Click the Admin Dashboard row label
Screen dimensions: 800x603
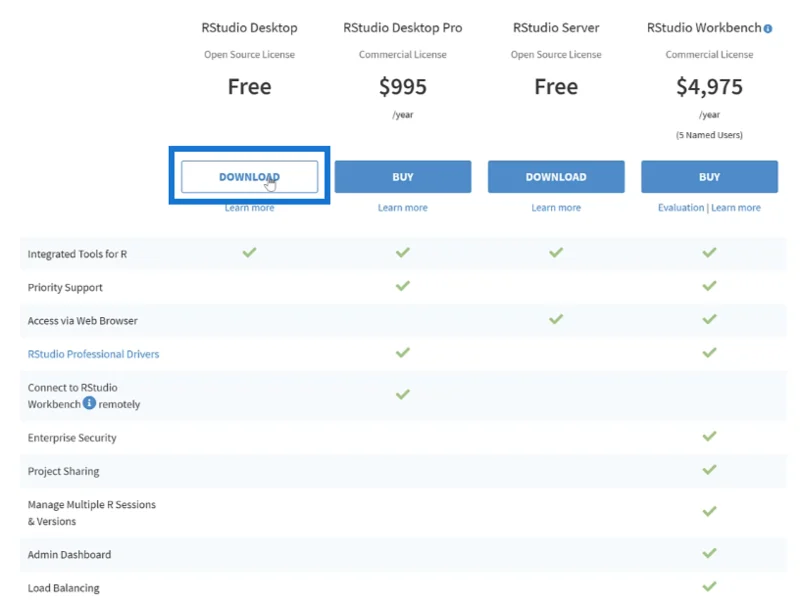coord(69,555)
